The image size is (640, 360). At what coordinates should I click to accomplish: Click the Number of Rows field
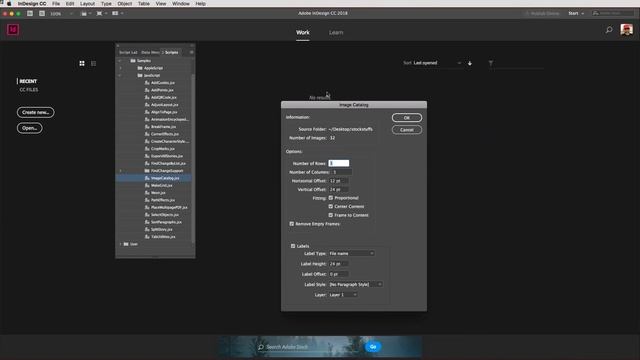[x=339, y=163]
